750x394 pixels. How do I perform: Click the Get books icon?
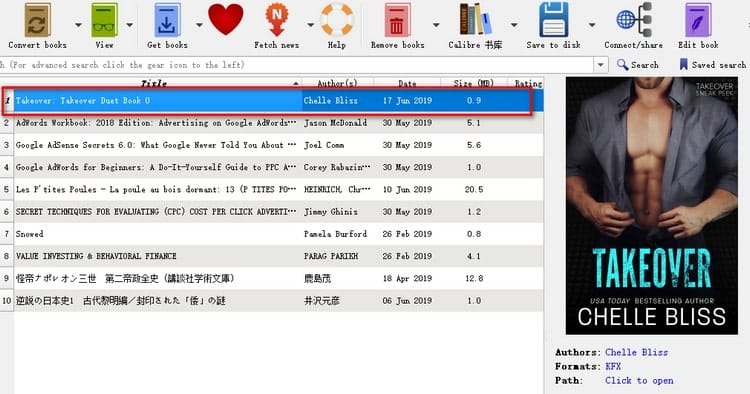pyautogui.click(x=167, y=20)
